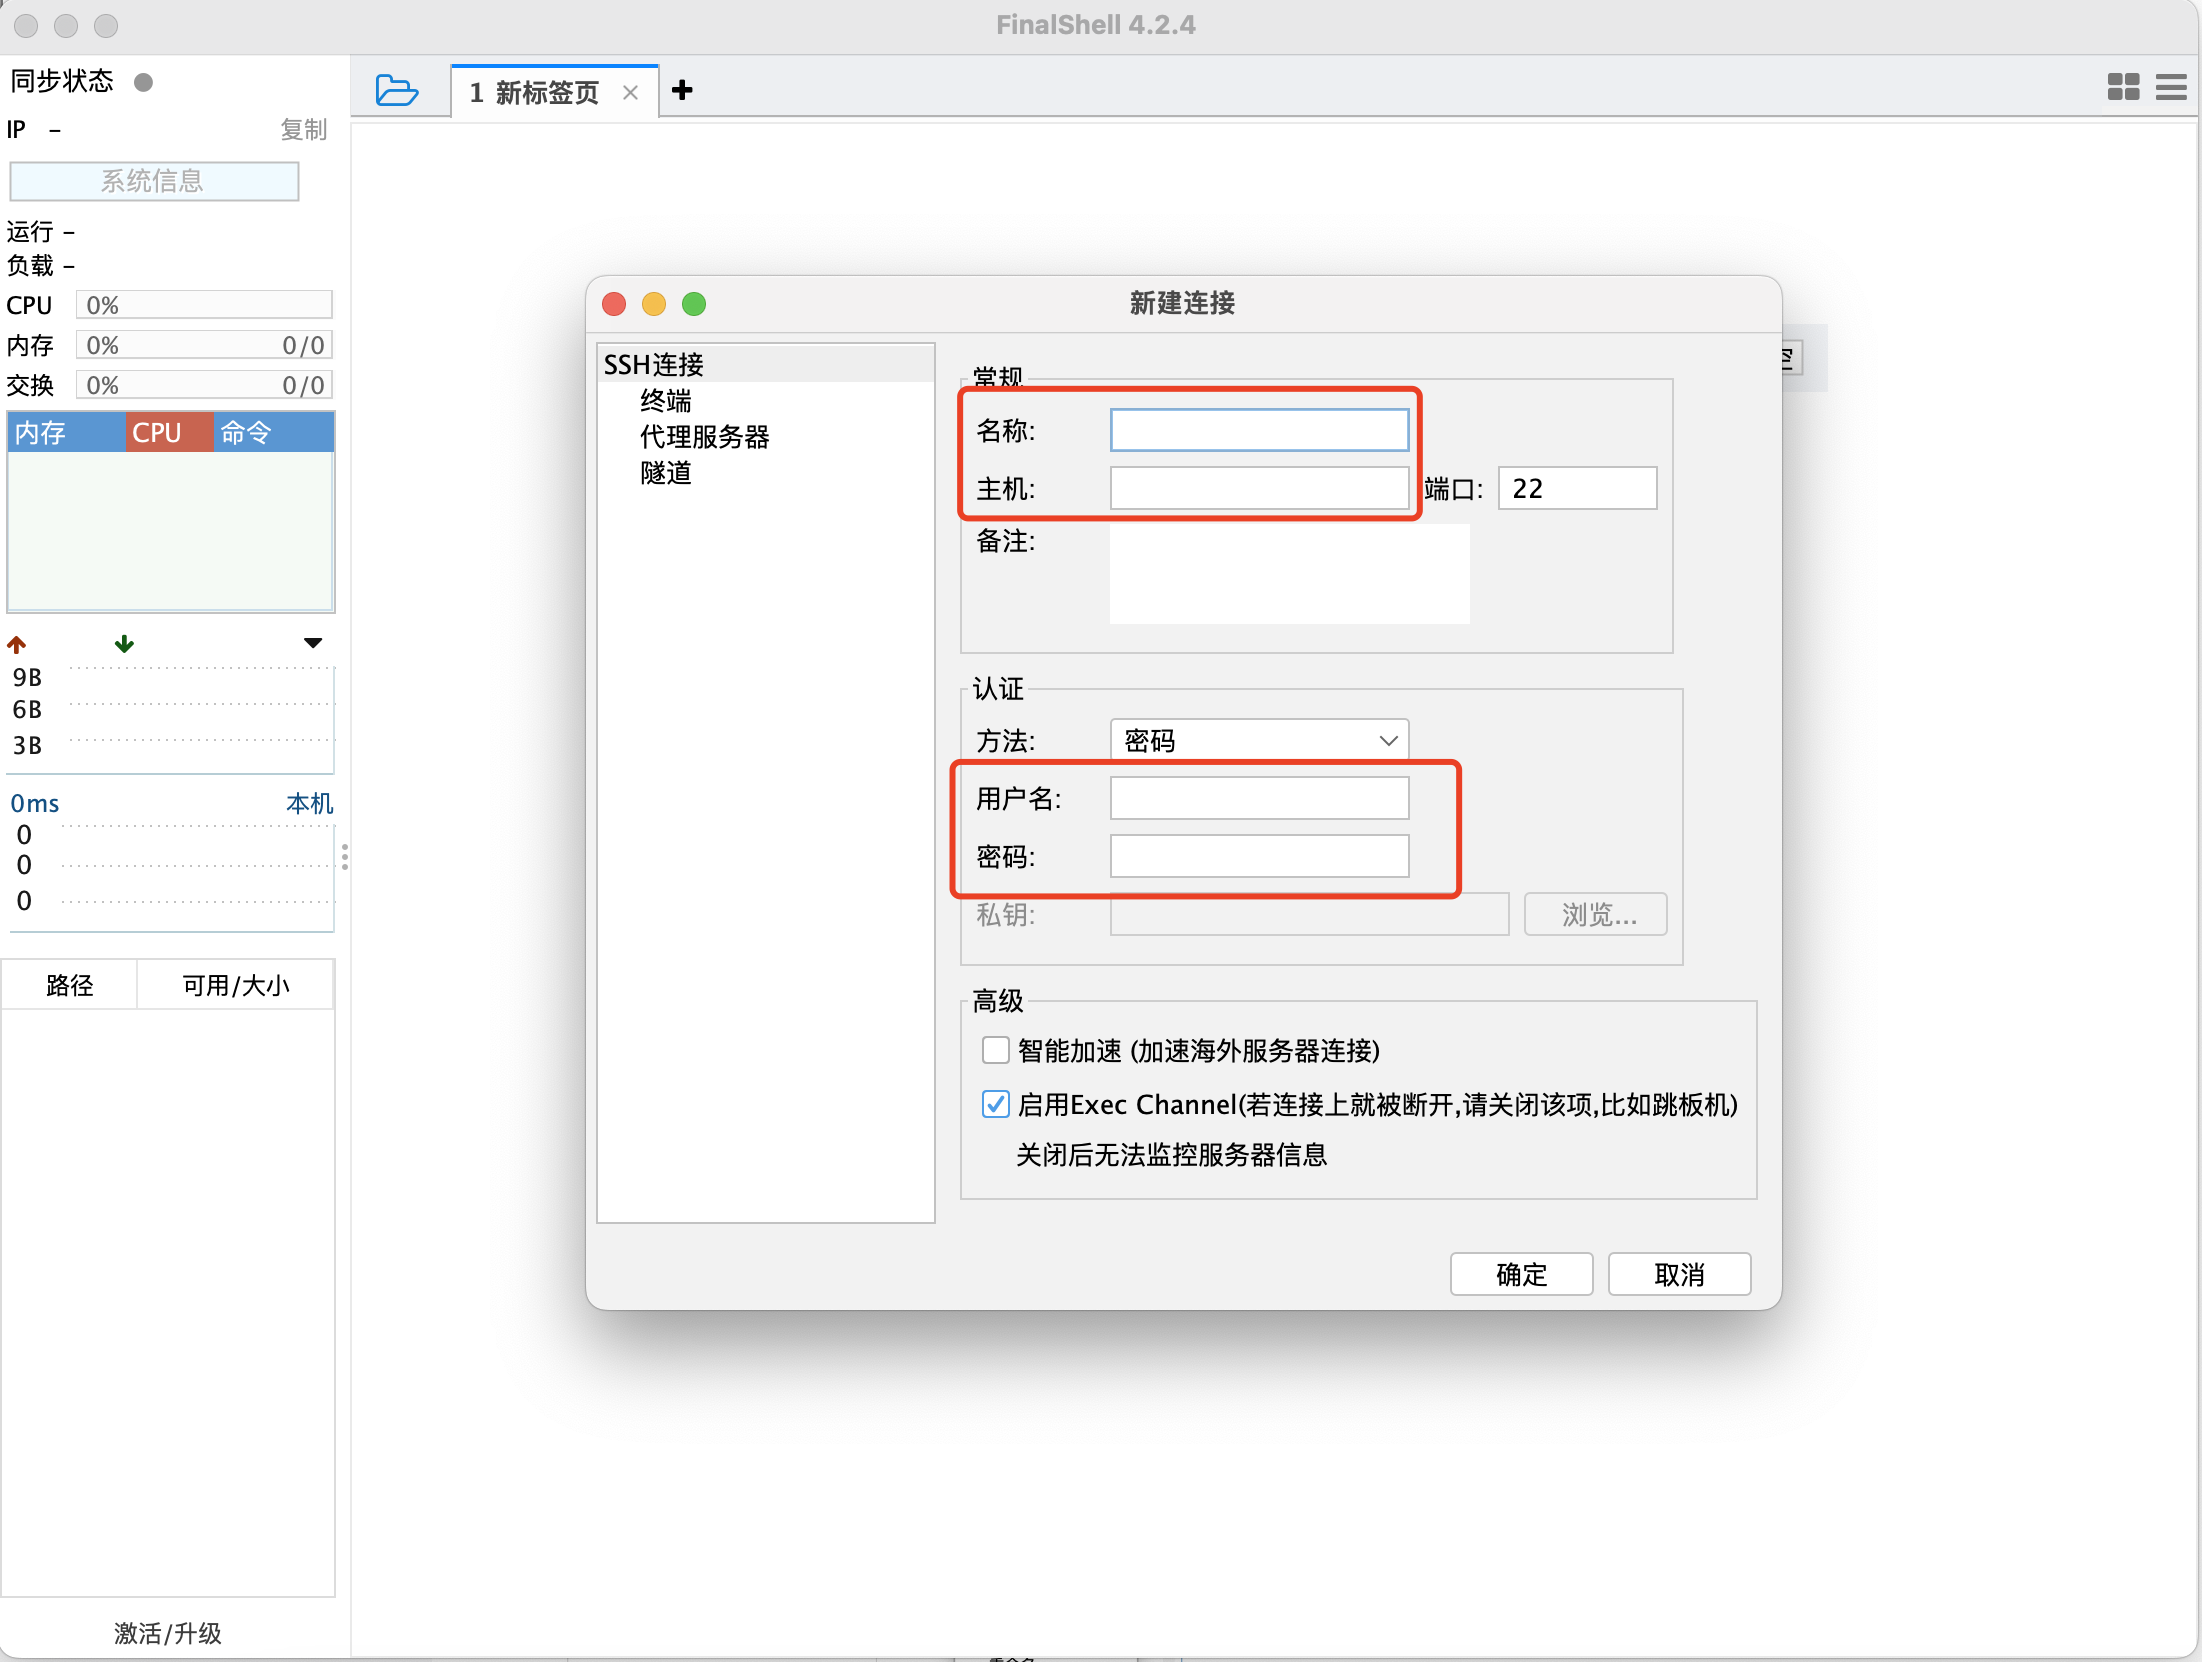Screen dimensions: 2202x1662
Task: Select SSH连接 in the tree
Action: pos(765,364)
